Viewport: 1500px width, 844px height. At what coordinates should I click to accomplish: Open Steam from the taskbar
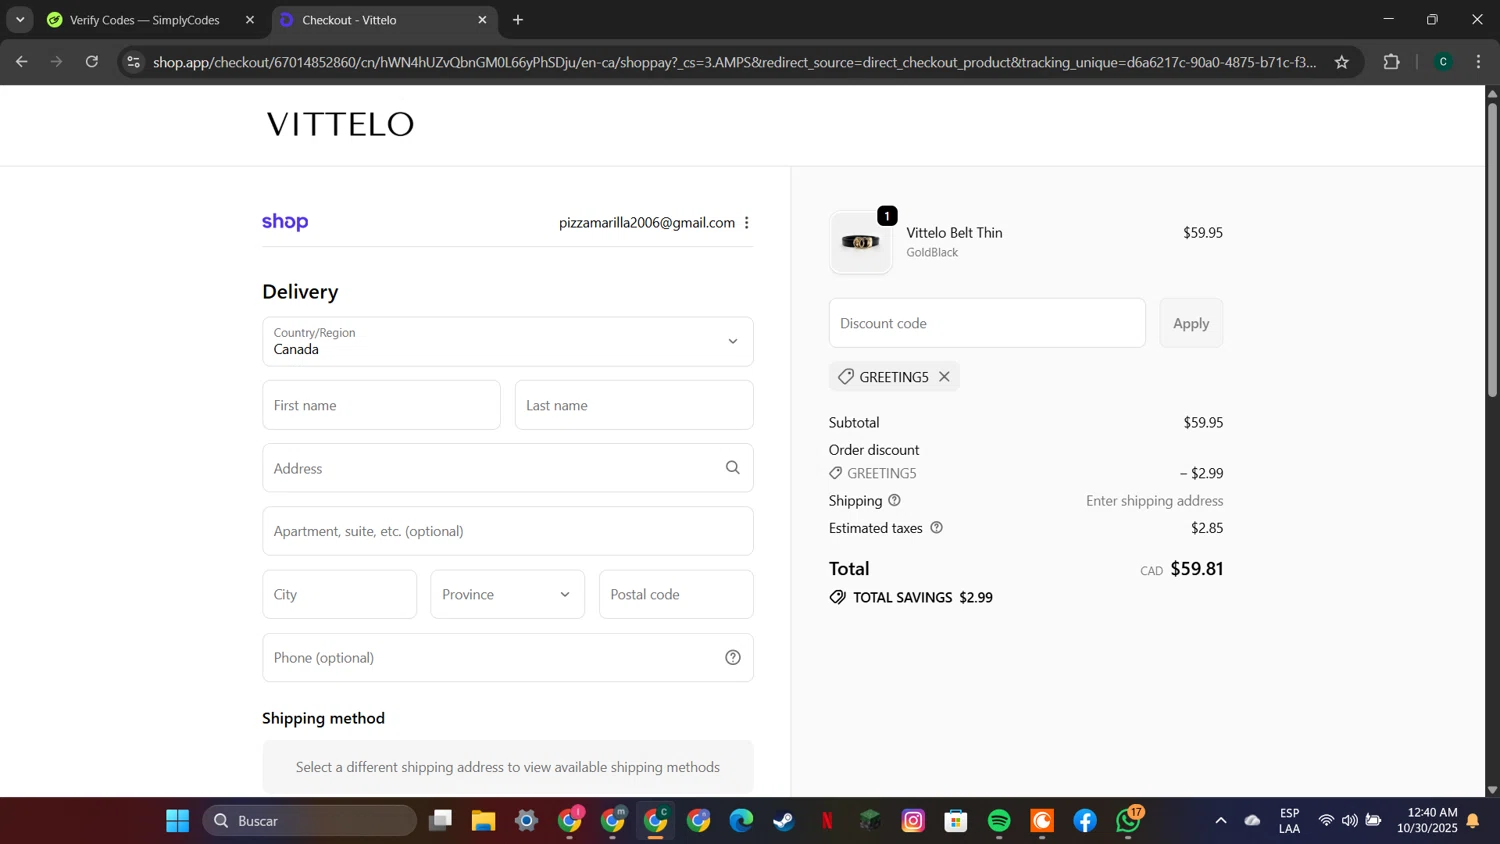(784, 821)
